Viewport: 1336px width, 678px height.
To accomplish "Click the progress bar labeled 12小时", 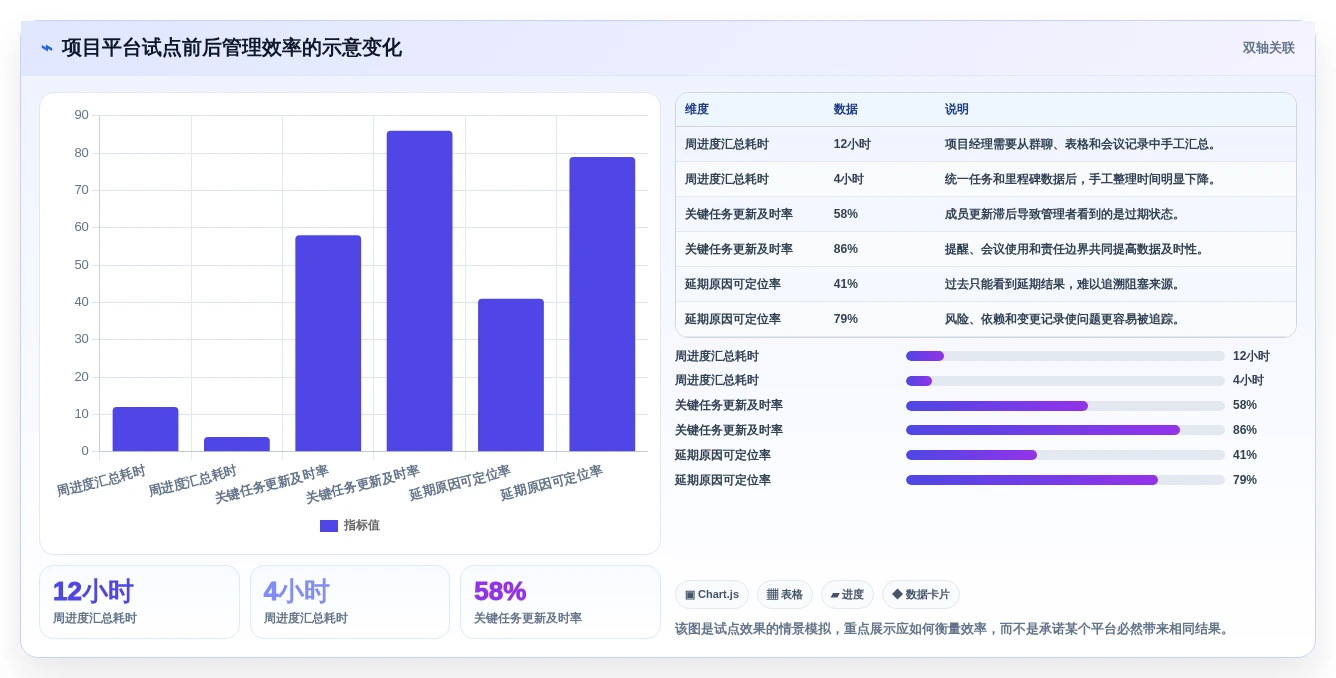I will pos(1065,356).
